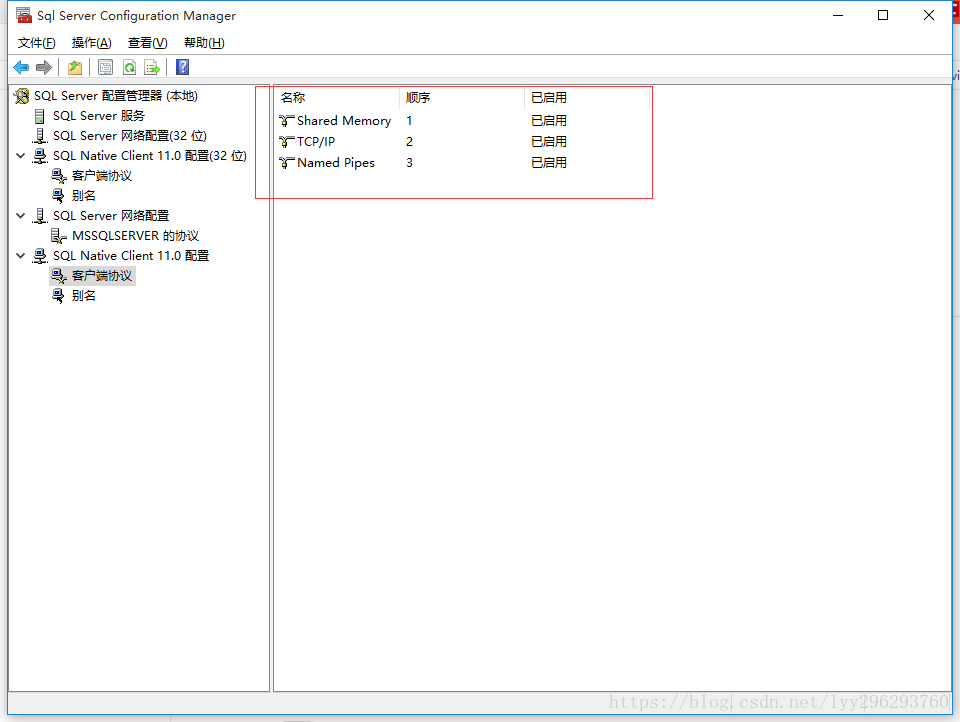Sort by the 名称 column header

coord(337,98)
